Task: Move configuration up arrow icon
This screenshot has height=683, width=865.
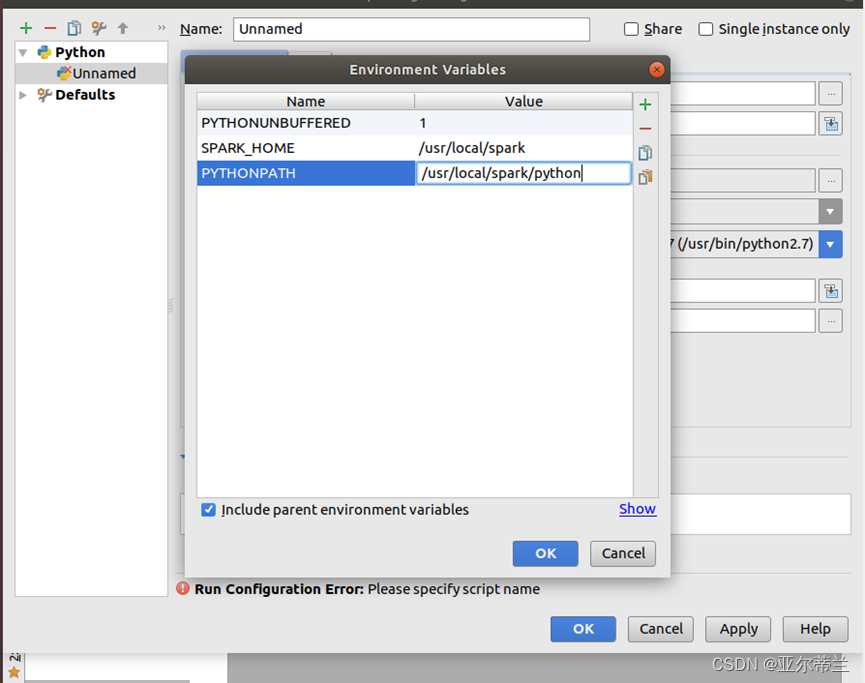Action: (123, 28)
